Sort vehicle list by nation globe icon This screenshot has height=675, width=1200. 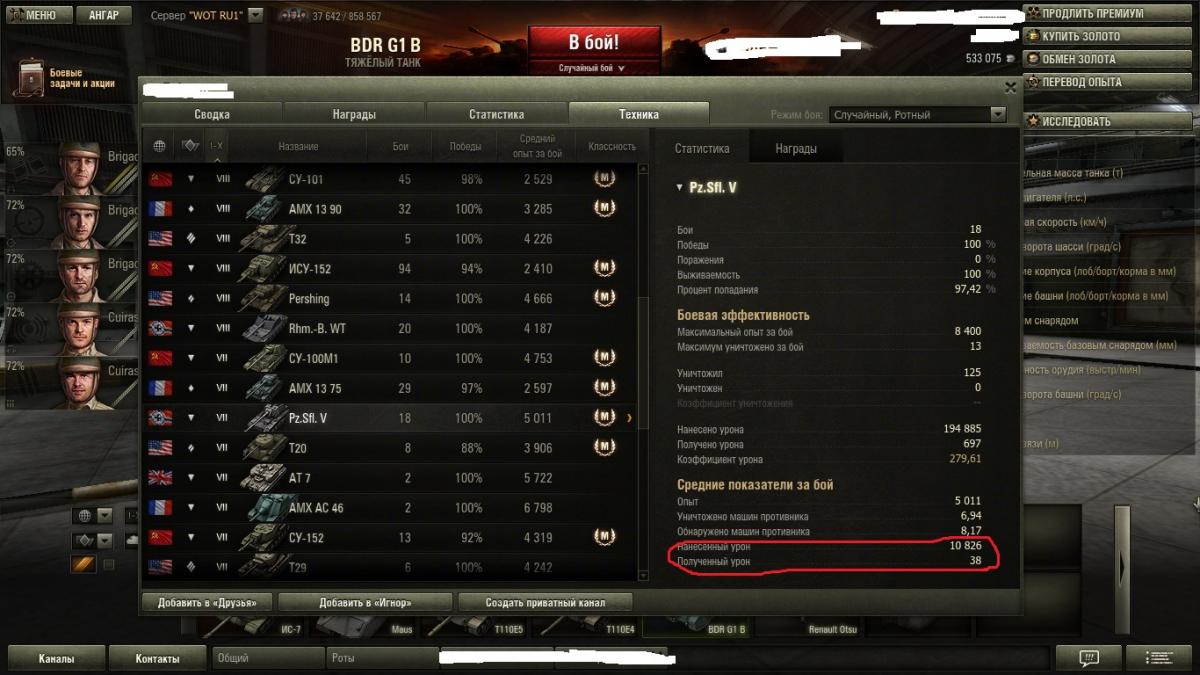(x=159, y=146)
